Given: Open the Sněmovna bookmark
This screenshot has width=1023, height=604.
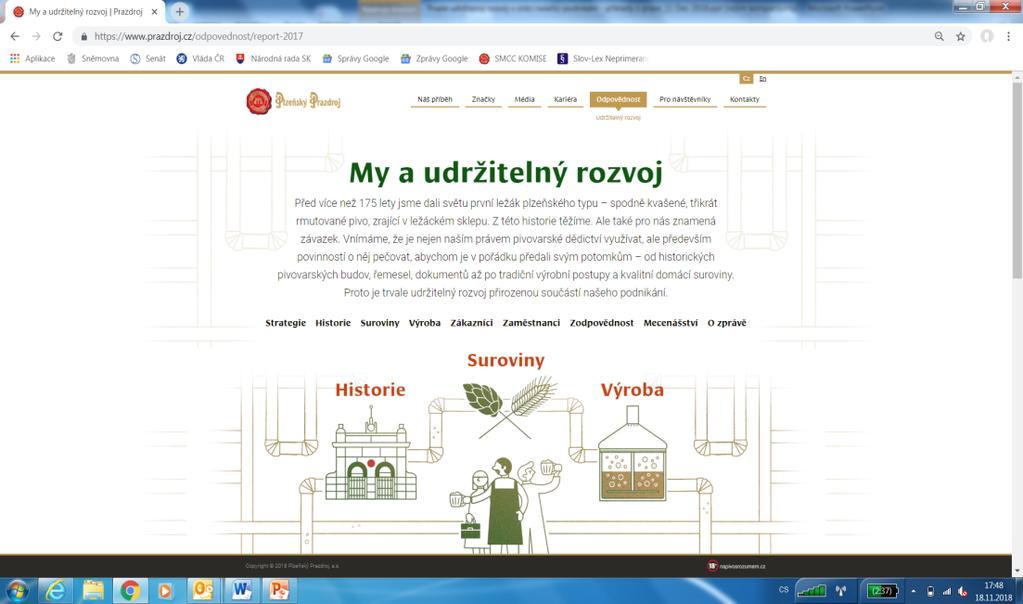Looking at the screenshot, I should tap(93, 59).
